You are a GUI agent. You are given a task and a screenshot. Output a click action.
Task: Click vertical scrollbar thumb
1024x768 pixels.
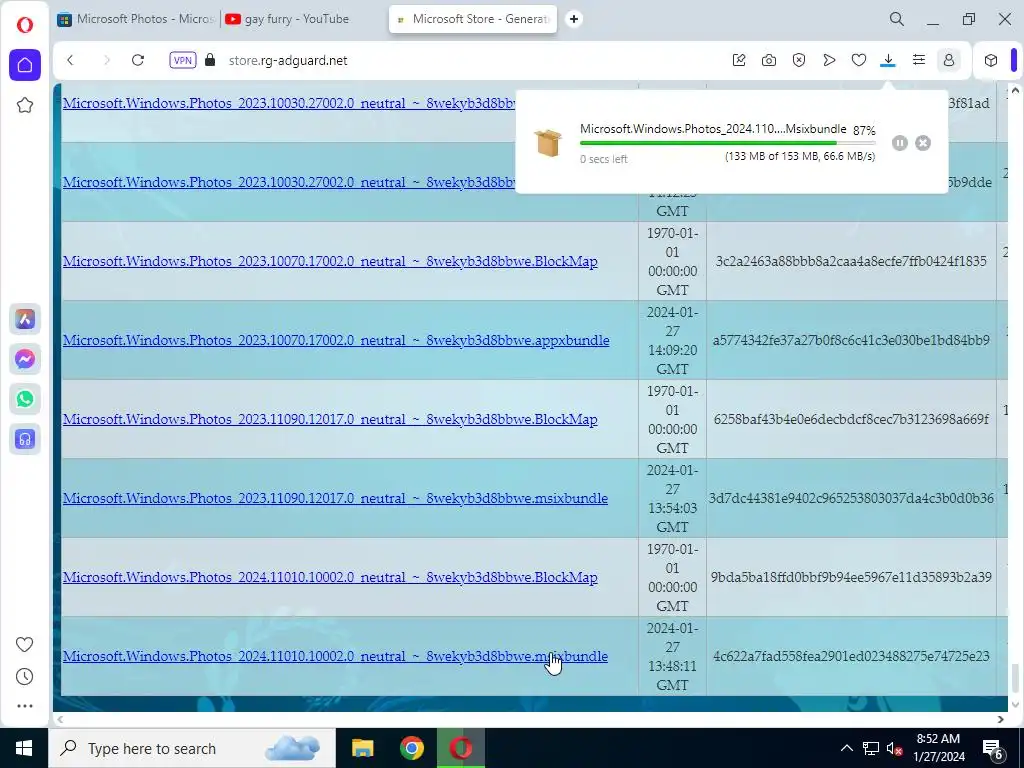coord(1014,678)
